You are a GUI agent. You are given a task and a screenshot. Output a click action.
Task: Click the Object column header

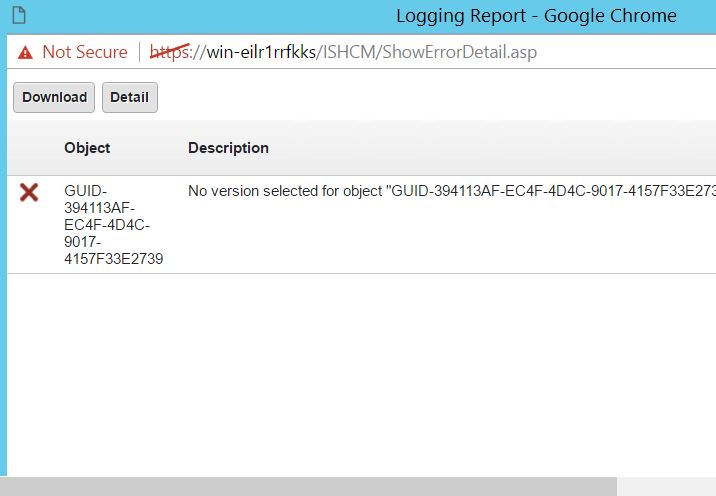[87, 148]
